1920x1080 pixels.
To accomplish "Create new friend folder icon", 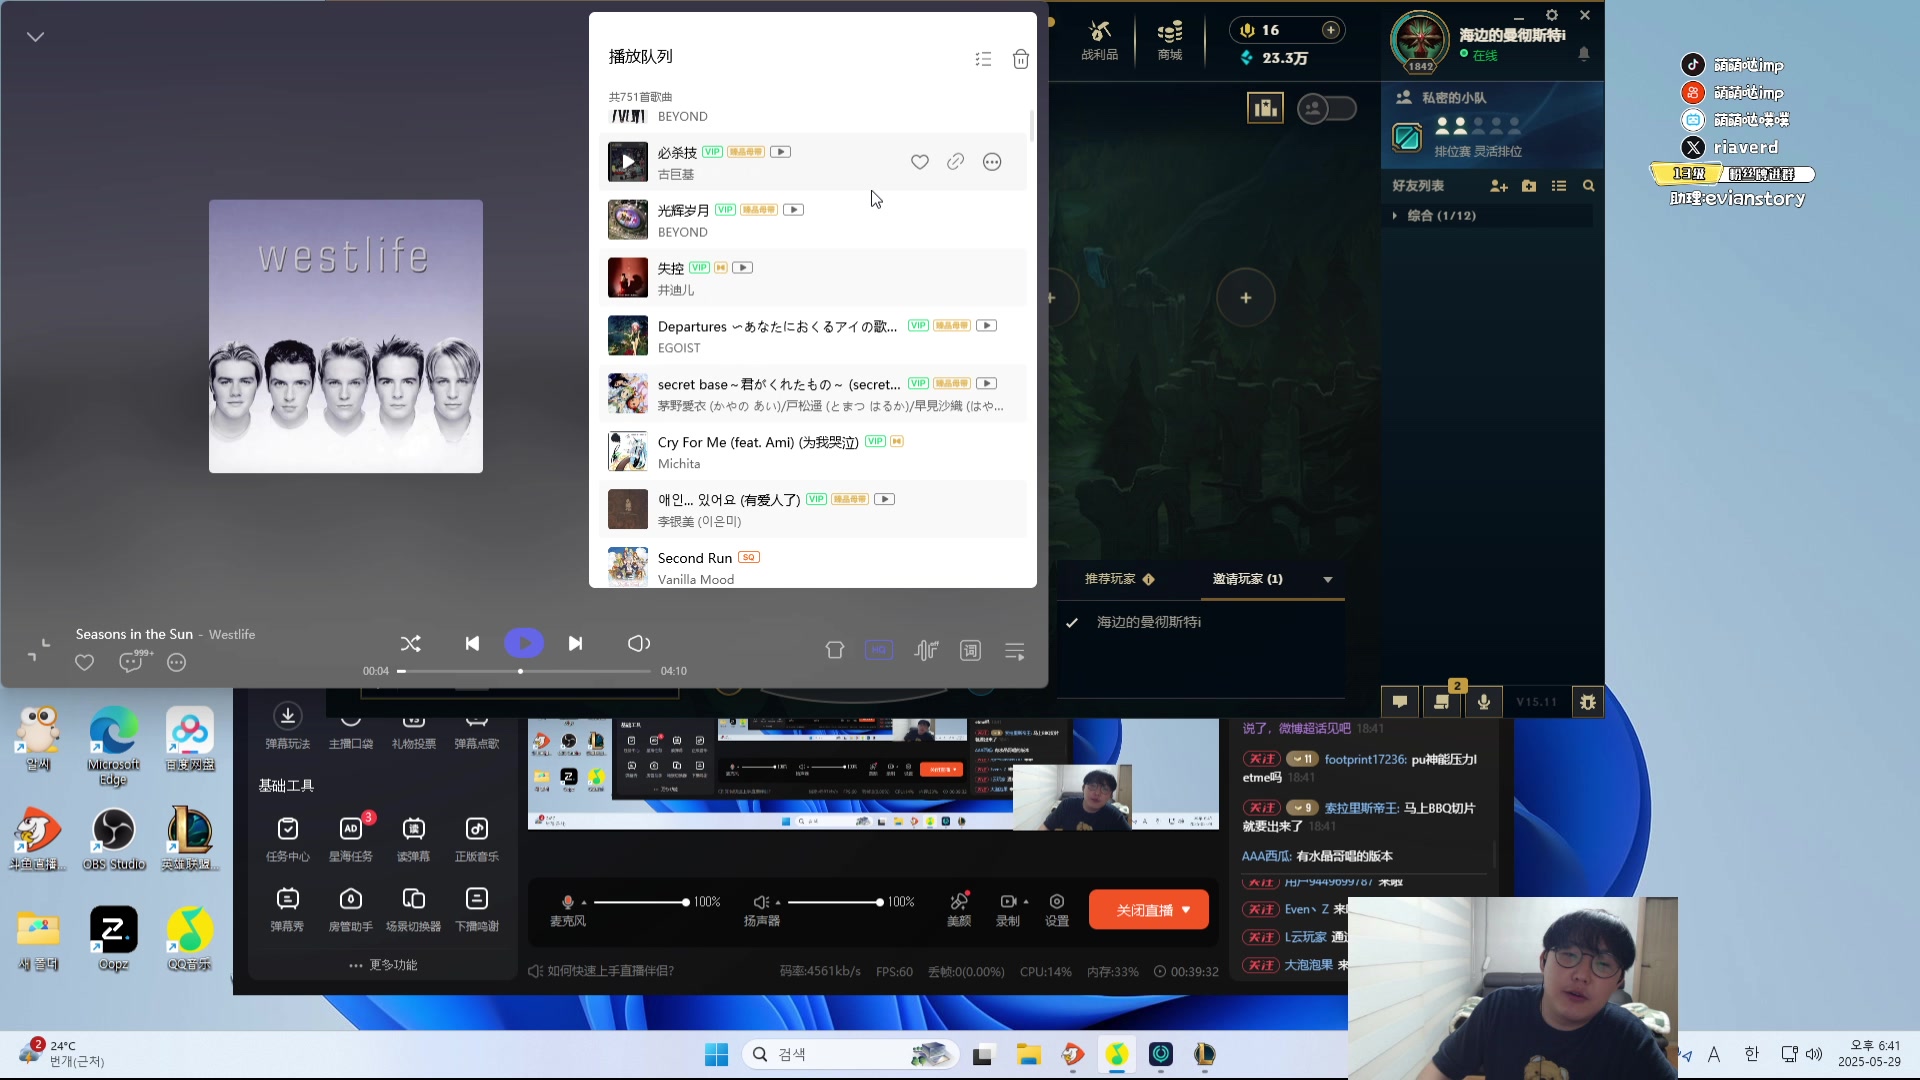I will coord(1529,186).
